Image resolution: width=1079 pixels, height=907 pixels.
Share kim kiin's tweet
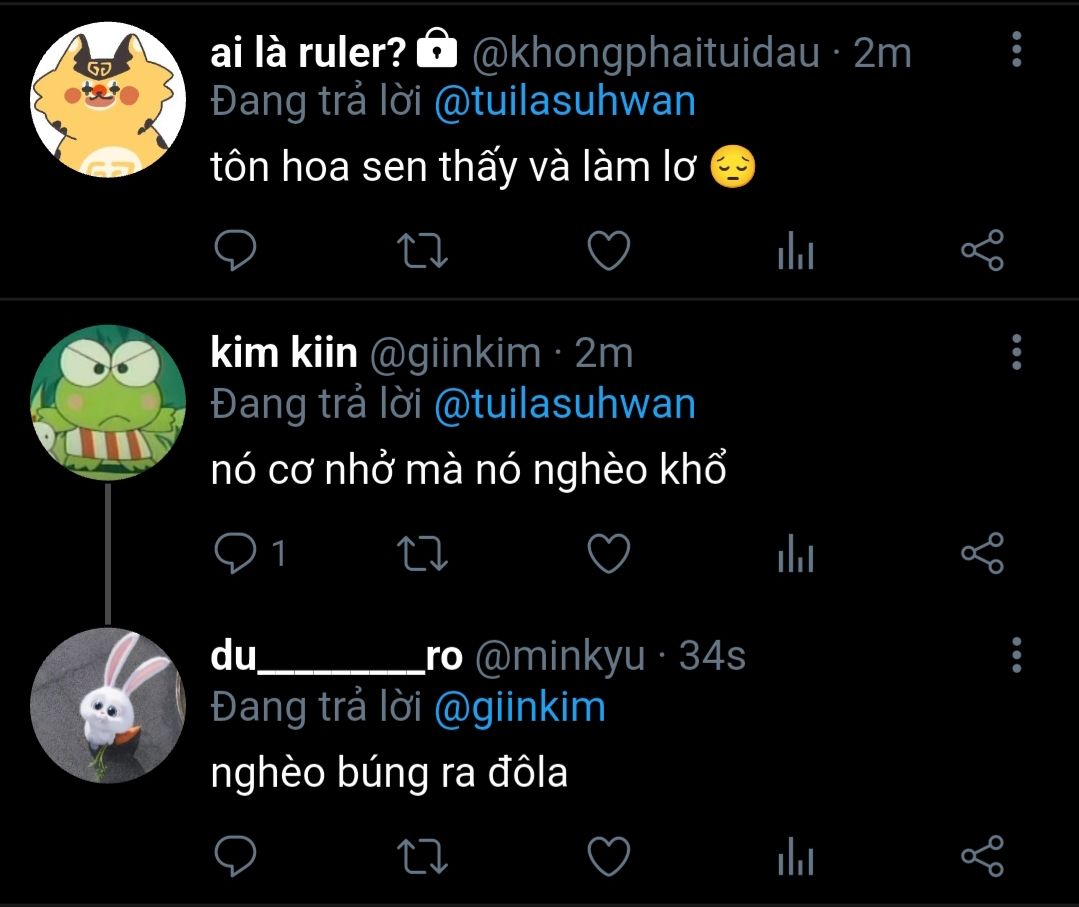tap(981, 553)
